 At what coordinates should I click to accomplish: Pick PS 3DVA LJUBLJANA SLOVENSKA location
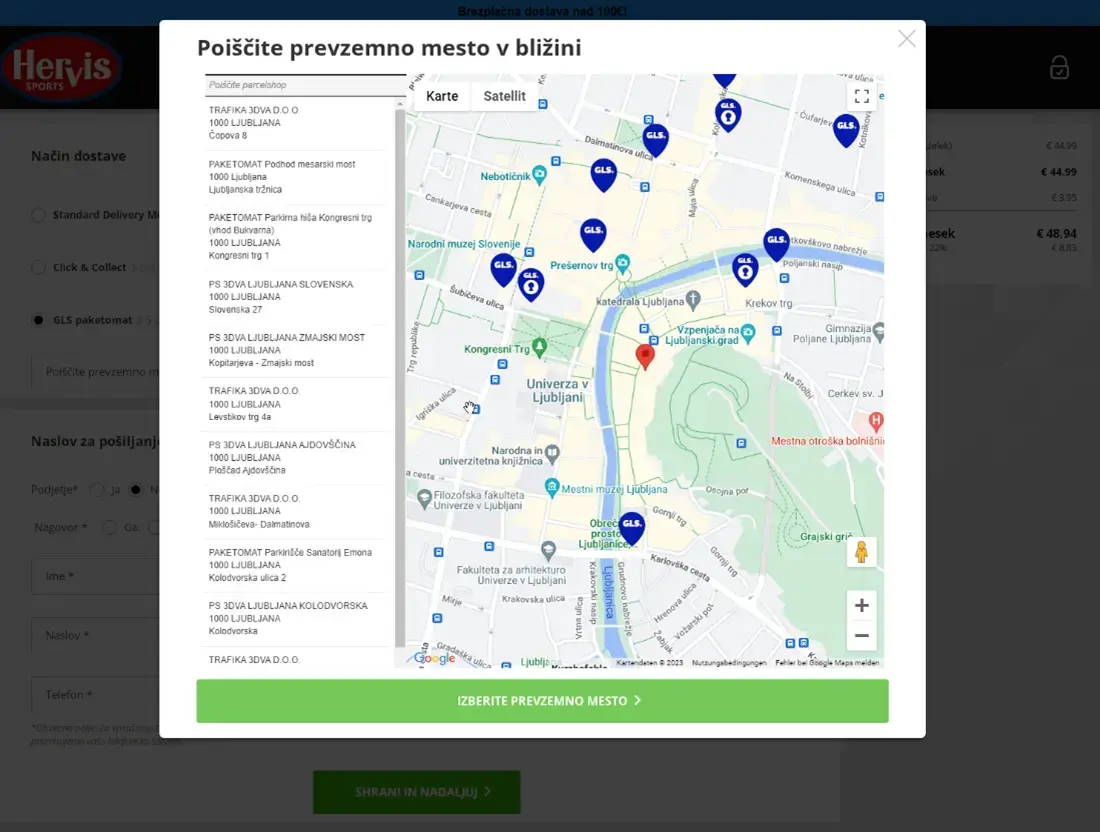(x=295, y=297)
